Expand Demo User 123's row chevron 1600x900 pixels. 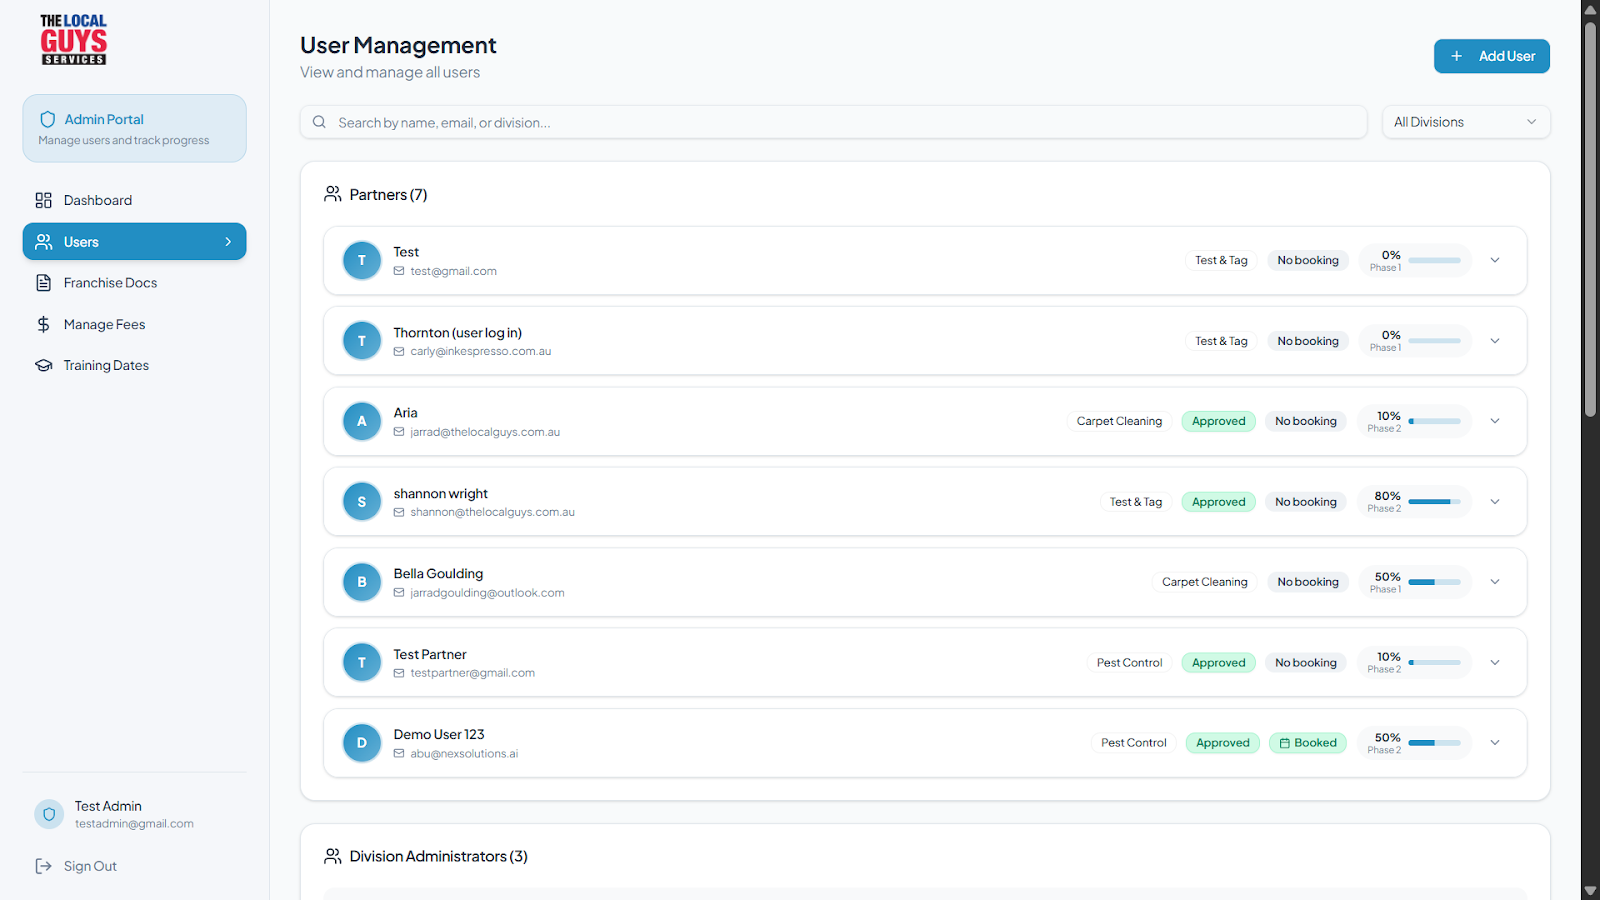coord(1495,743)
